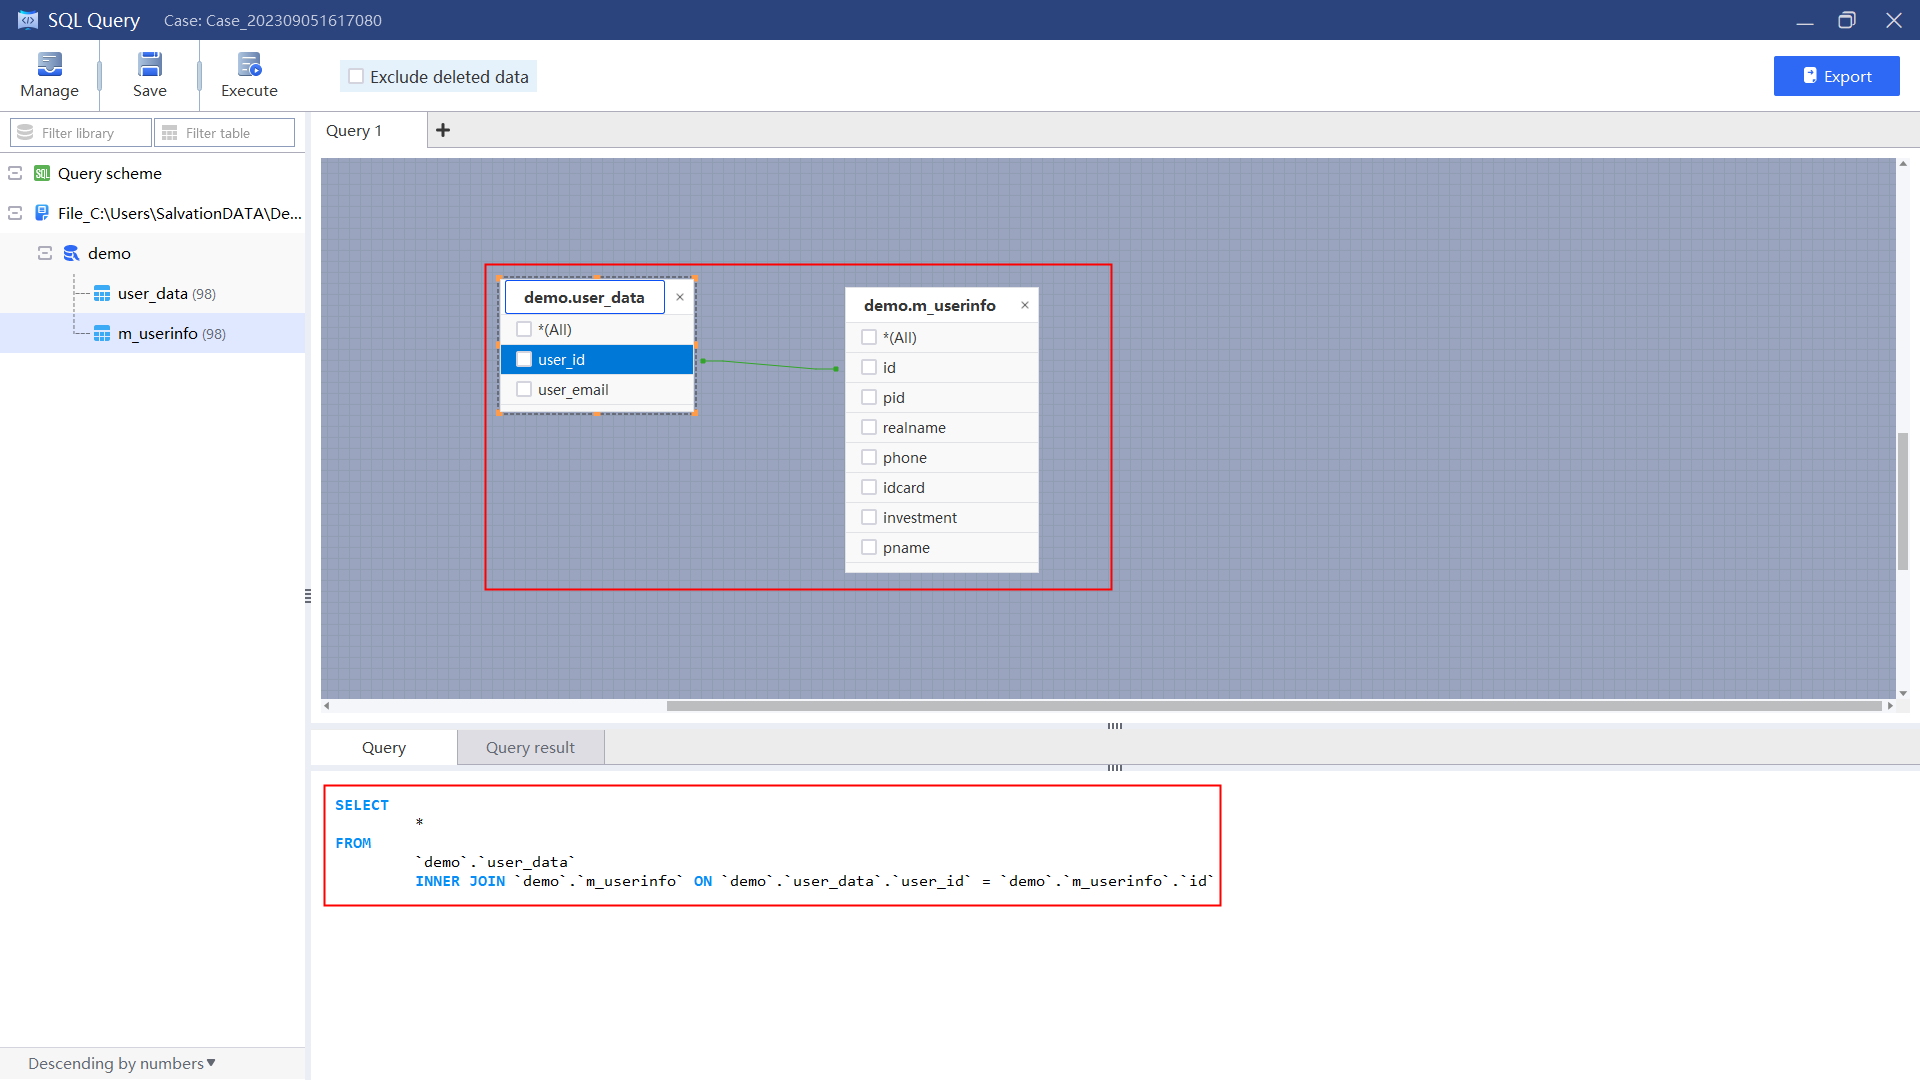
Task: Click the Execute button to run query
Action: click(x=249, y=75)
